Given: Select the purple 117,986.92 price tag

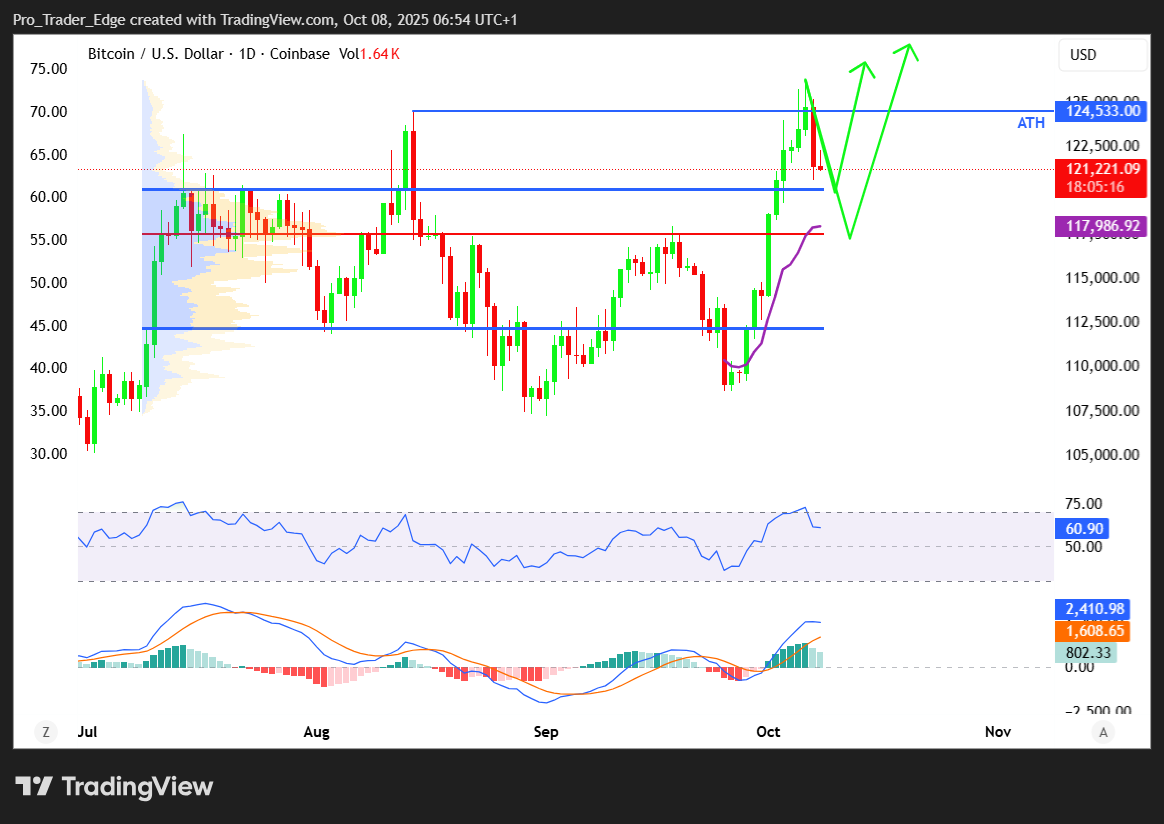Looking at the screenshot, I should 1100,227.
